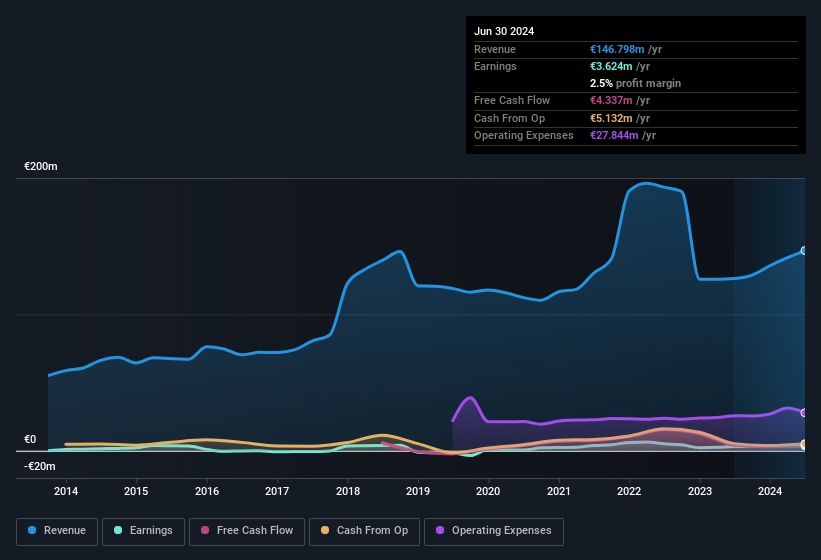
Task: Click the pink Free Cash Flow legend dot
Action: [x=204, y=530]
